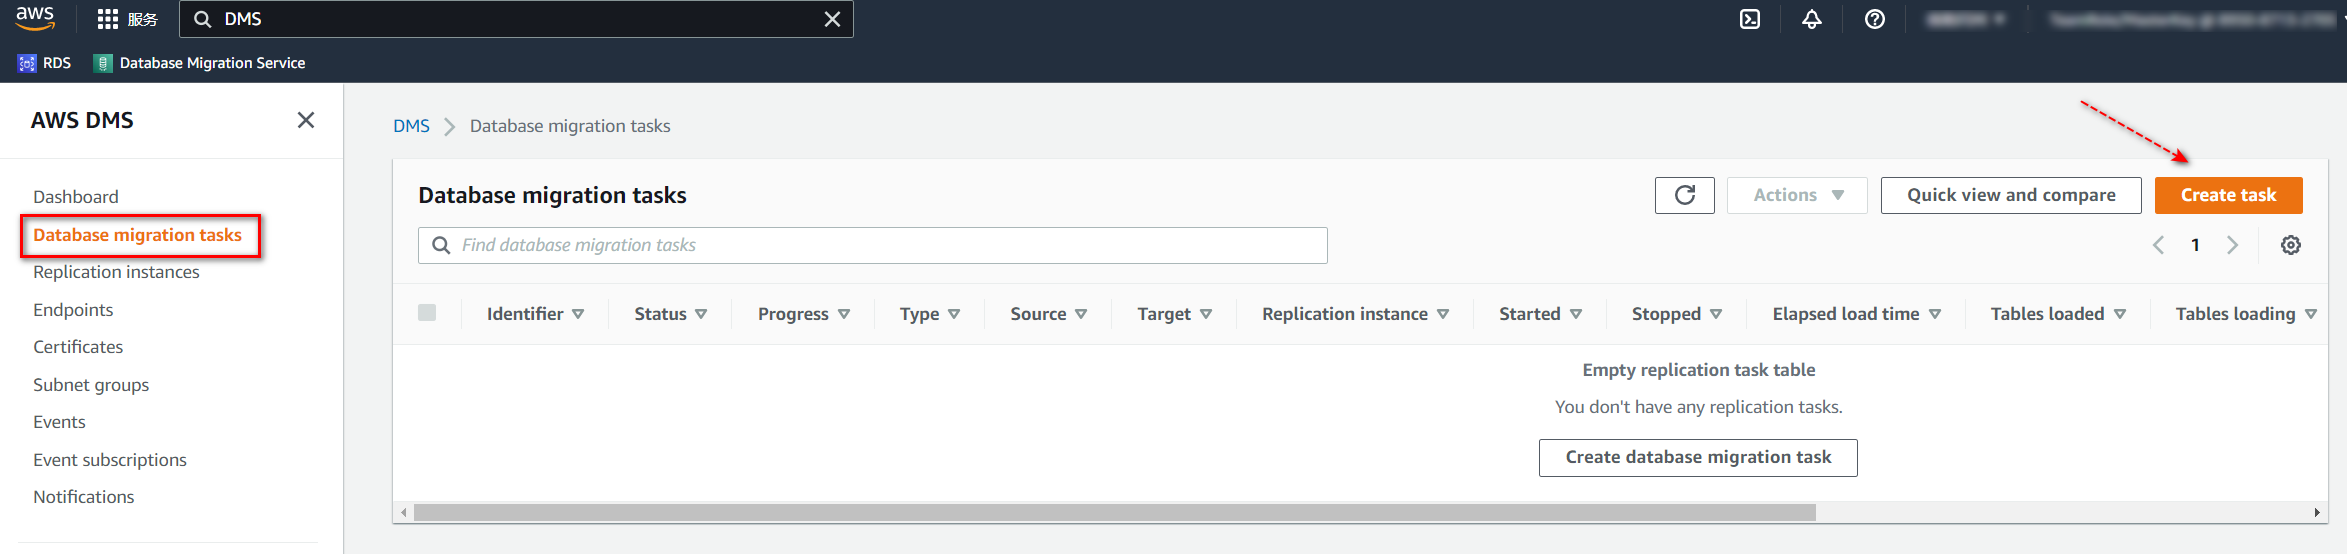Go to next page arrow
The height and width of the screenshot is (554, 2347).
2232,245
